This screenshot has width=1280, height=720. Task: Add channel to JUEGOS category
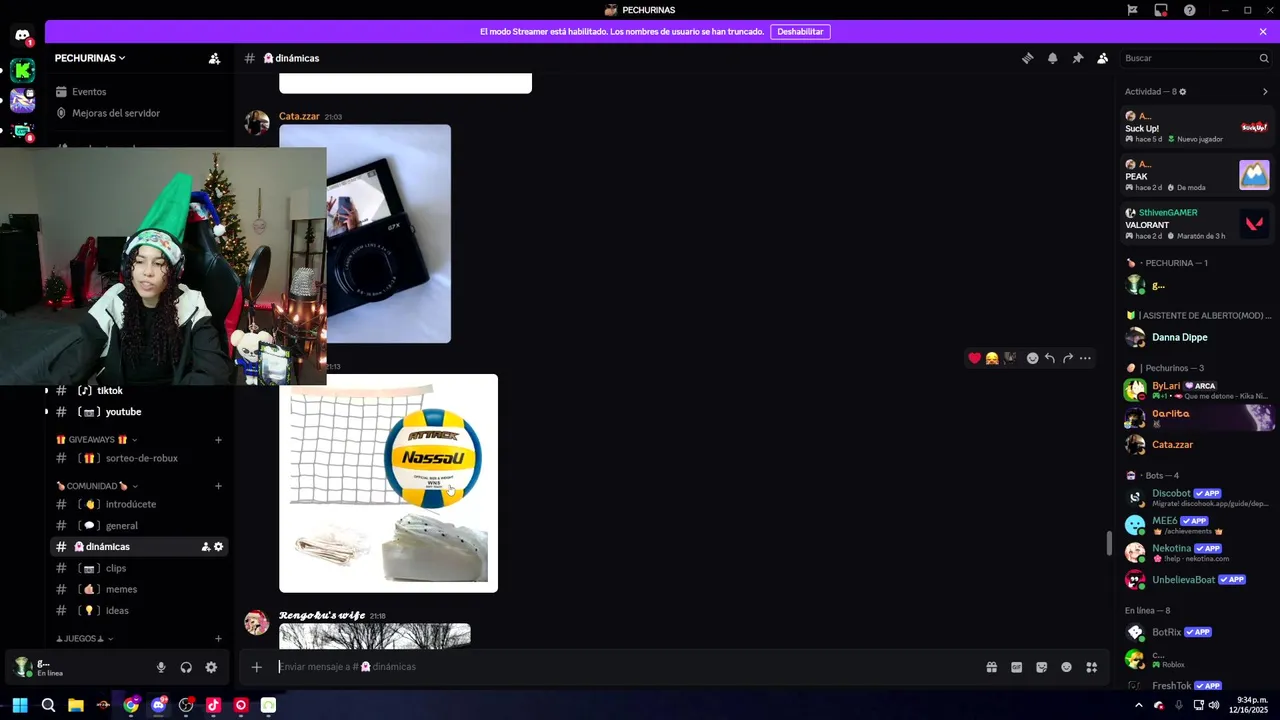coord(218,639)
